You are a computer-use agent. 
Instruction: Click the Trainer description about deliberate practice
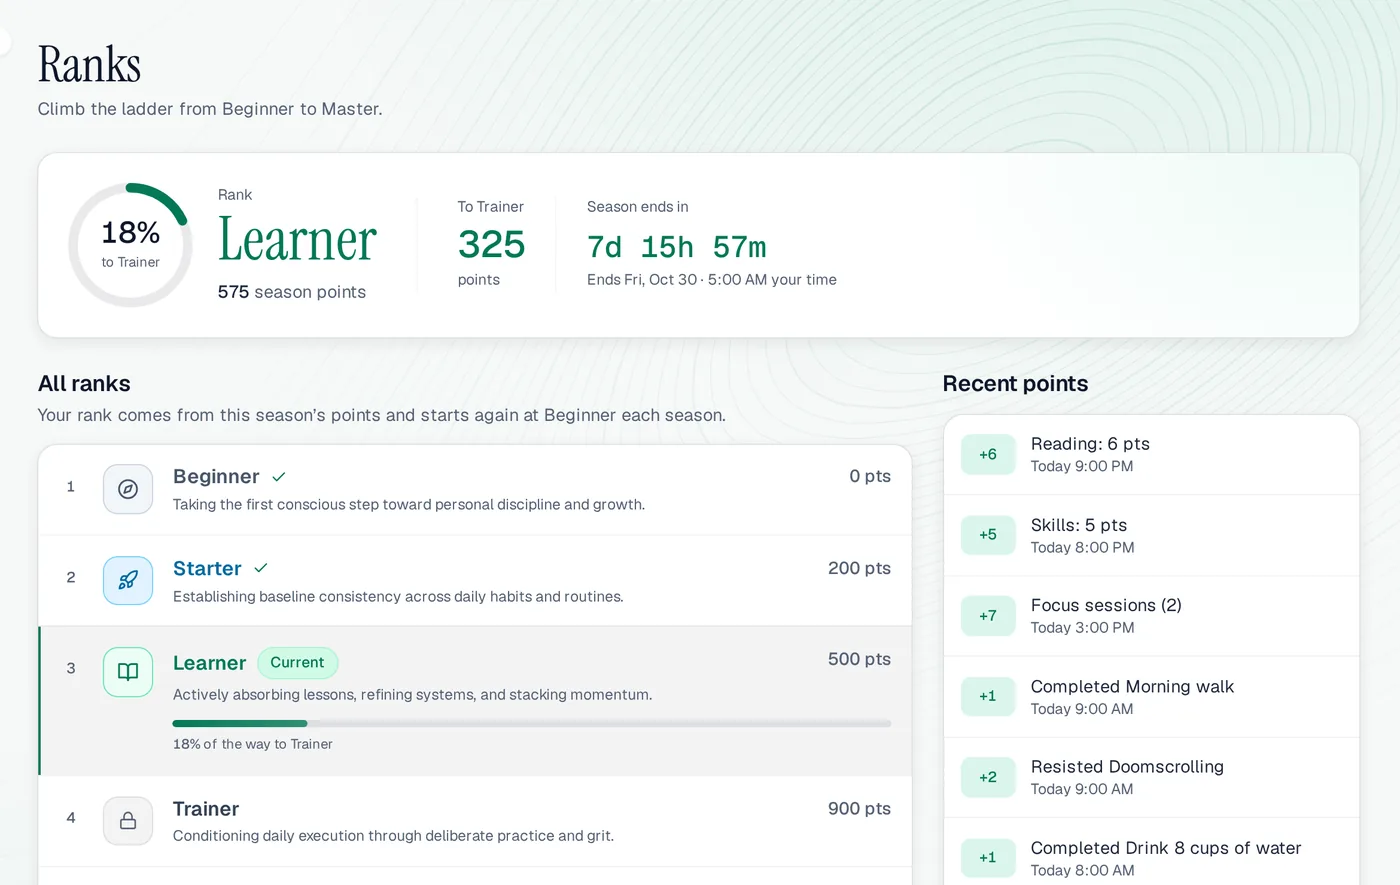(393, 836)
